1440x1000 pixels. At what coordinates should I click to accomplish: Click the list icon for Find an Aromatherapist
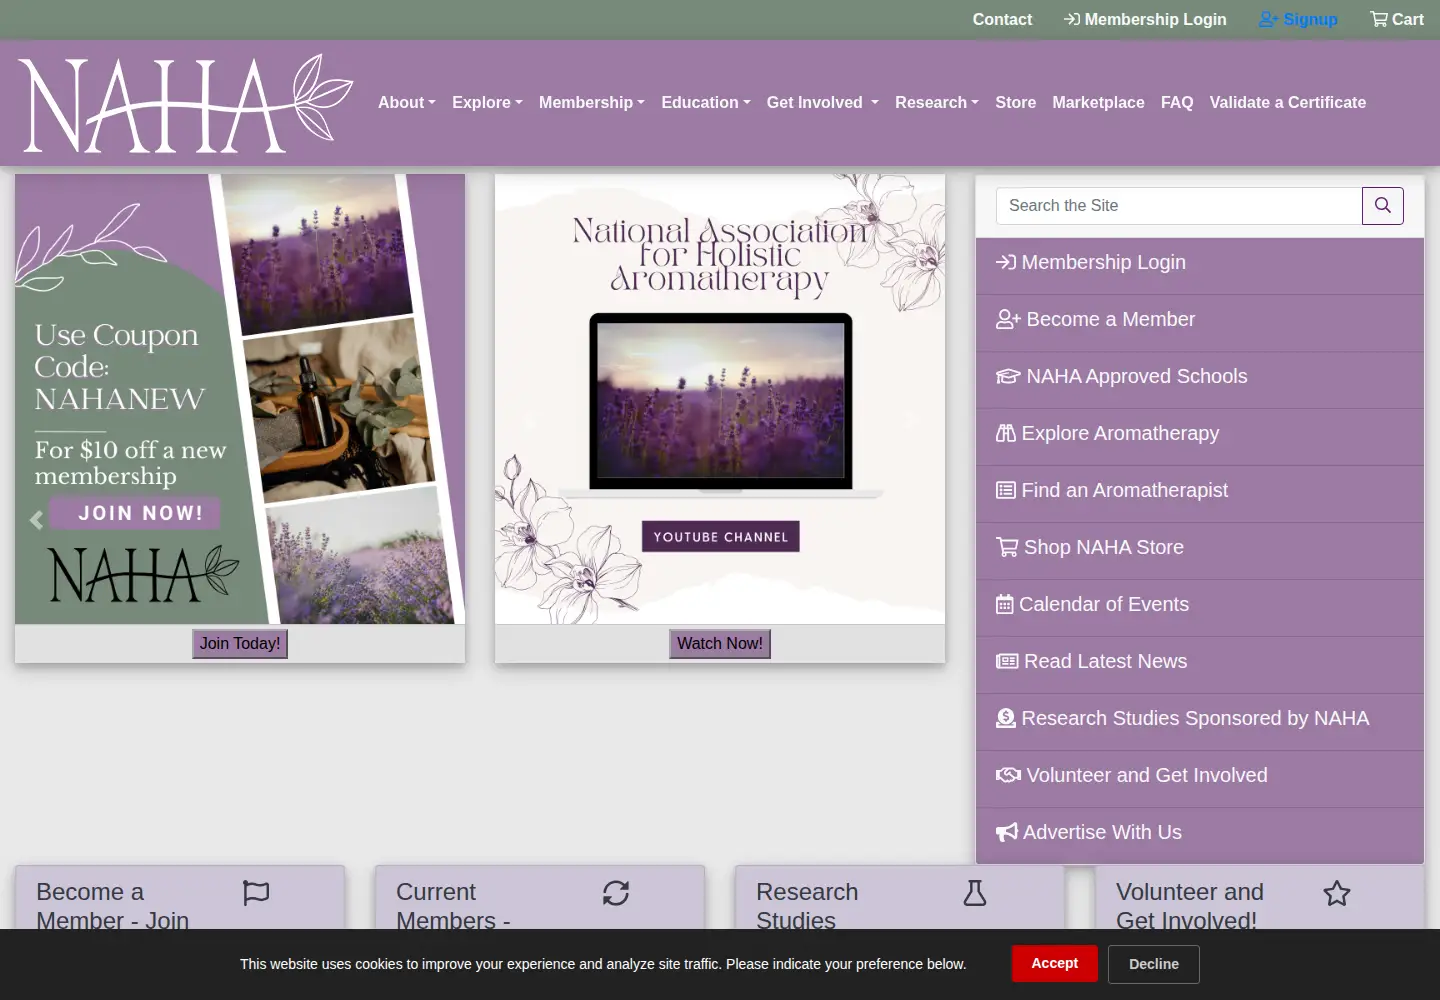[x=1006, y=491]
